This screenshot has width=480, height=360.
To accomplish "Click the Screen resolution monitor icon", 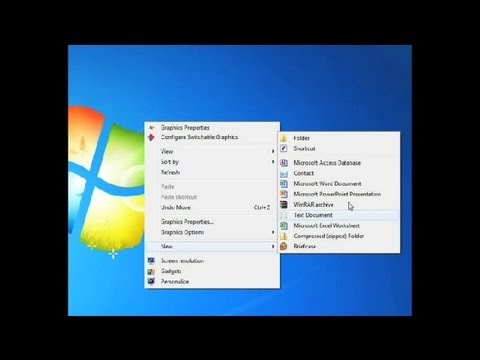I will [151, 261].
